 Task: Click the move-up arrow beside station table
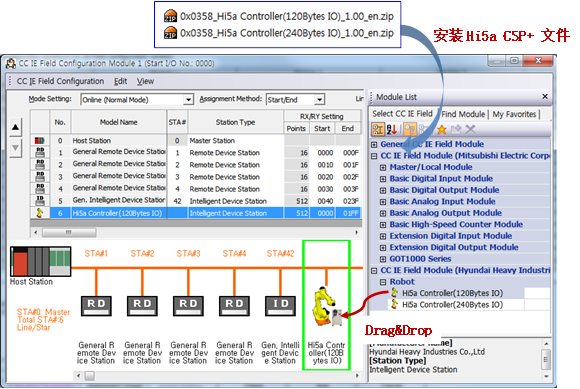15,128
